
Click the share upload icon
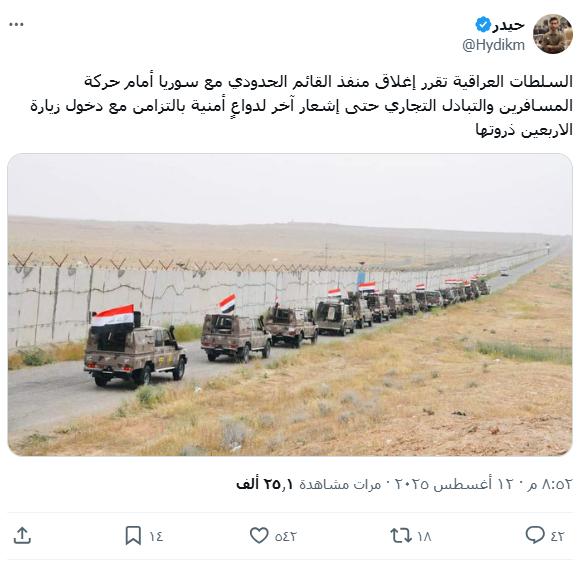22,536
